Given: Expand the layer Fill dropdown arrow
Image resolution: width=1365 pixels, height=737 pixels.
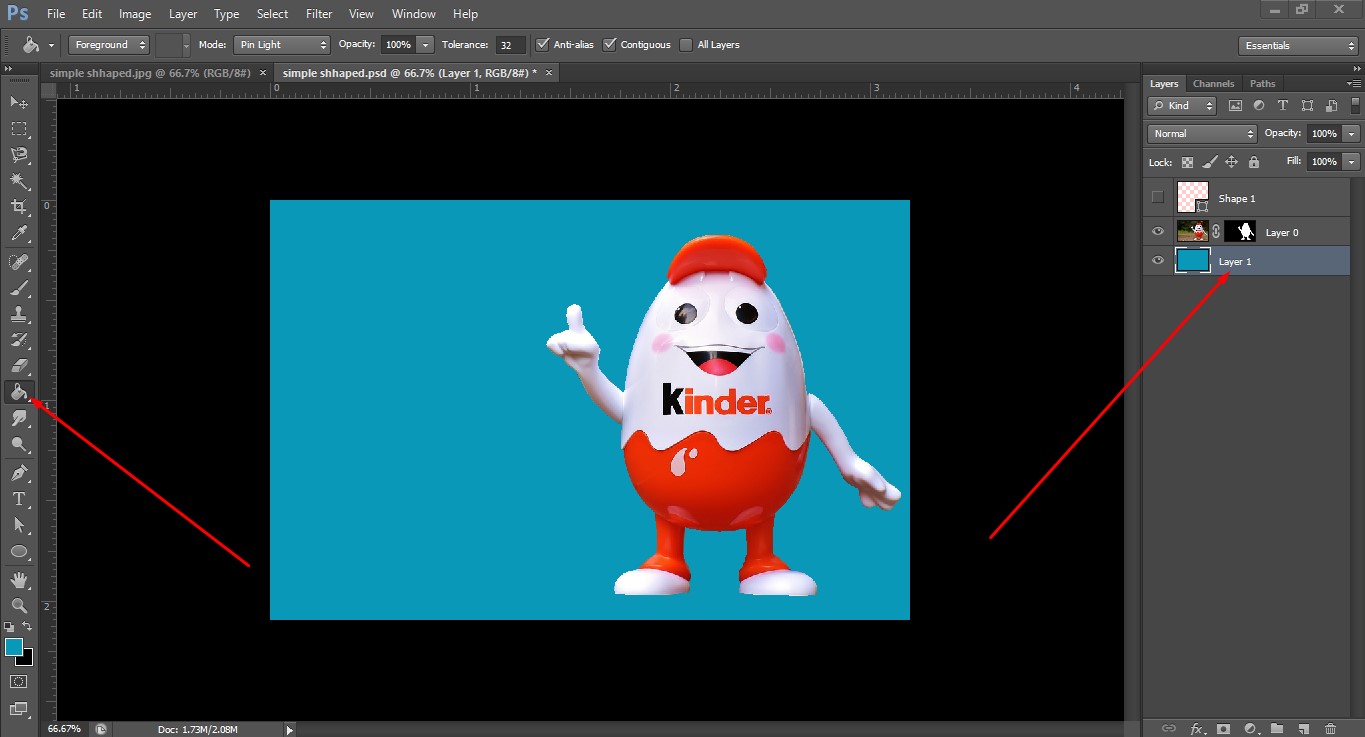Looking at the screenshot, I should click(x=1352, y=162).
